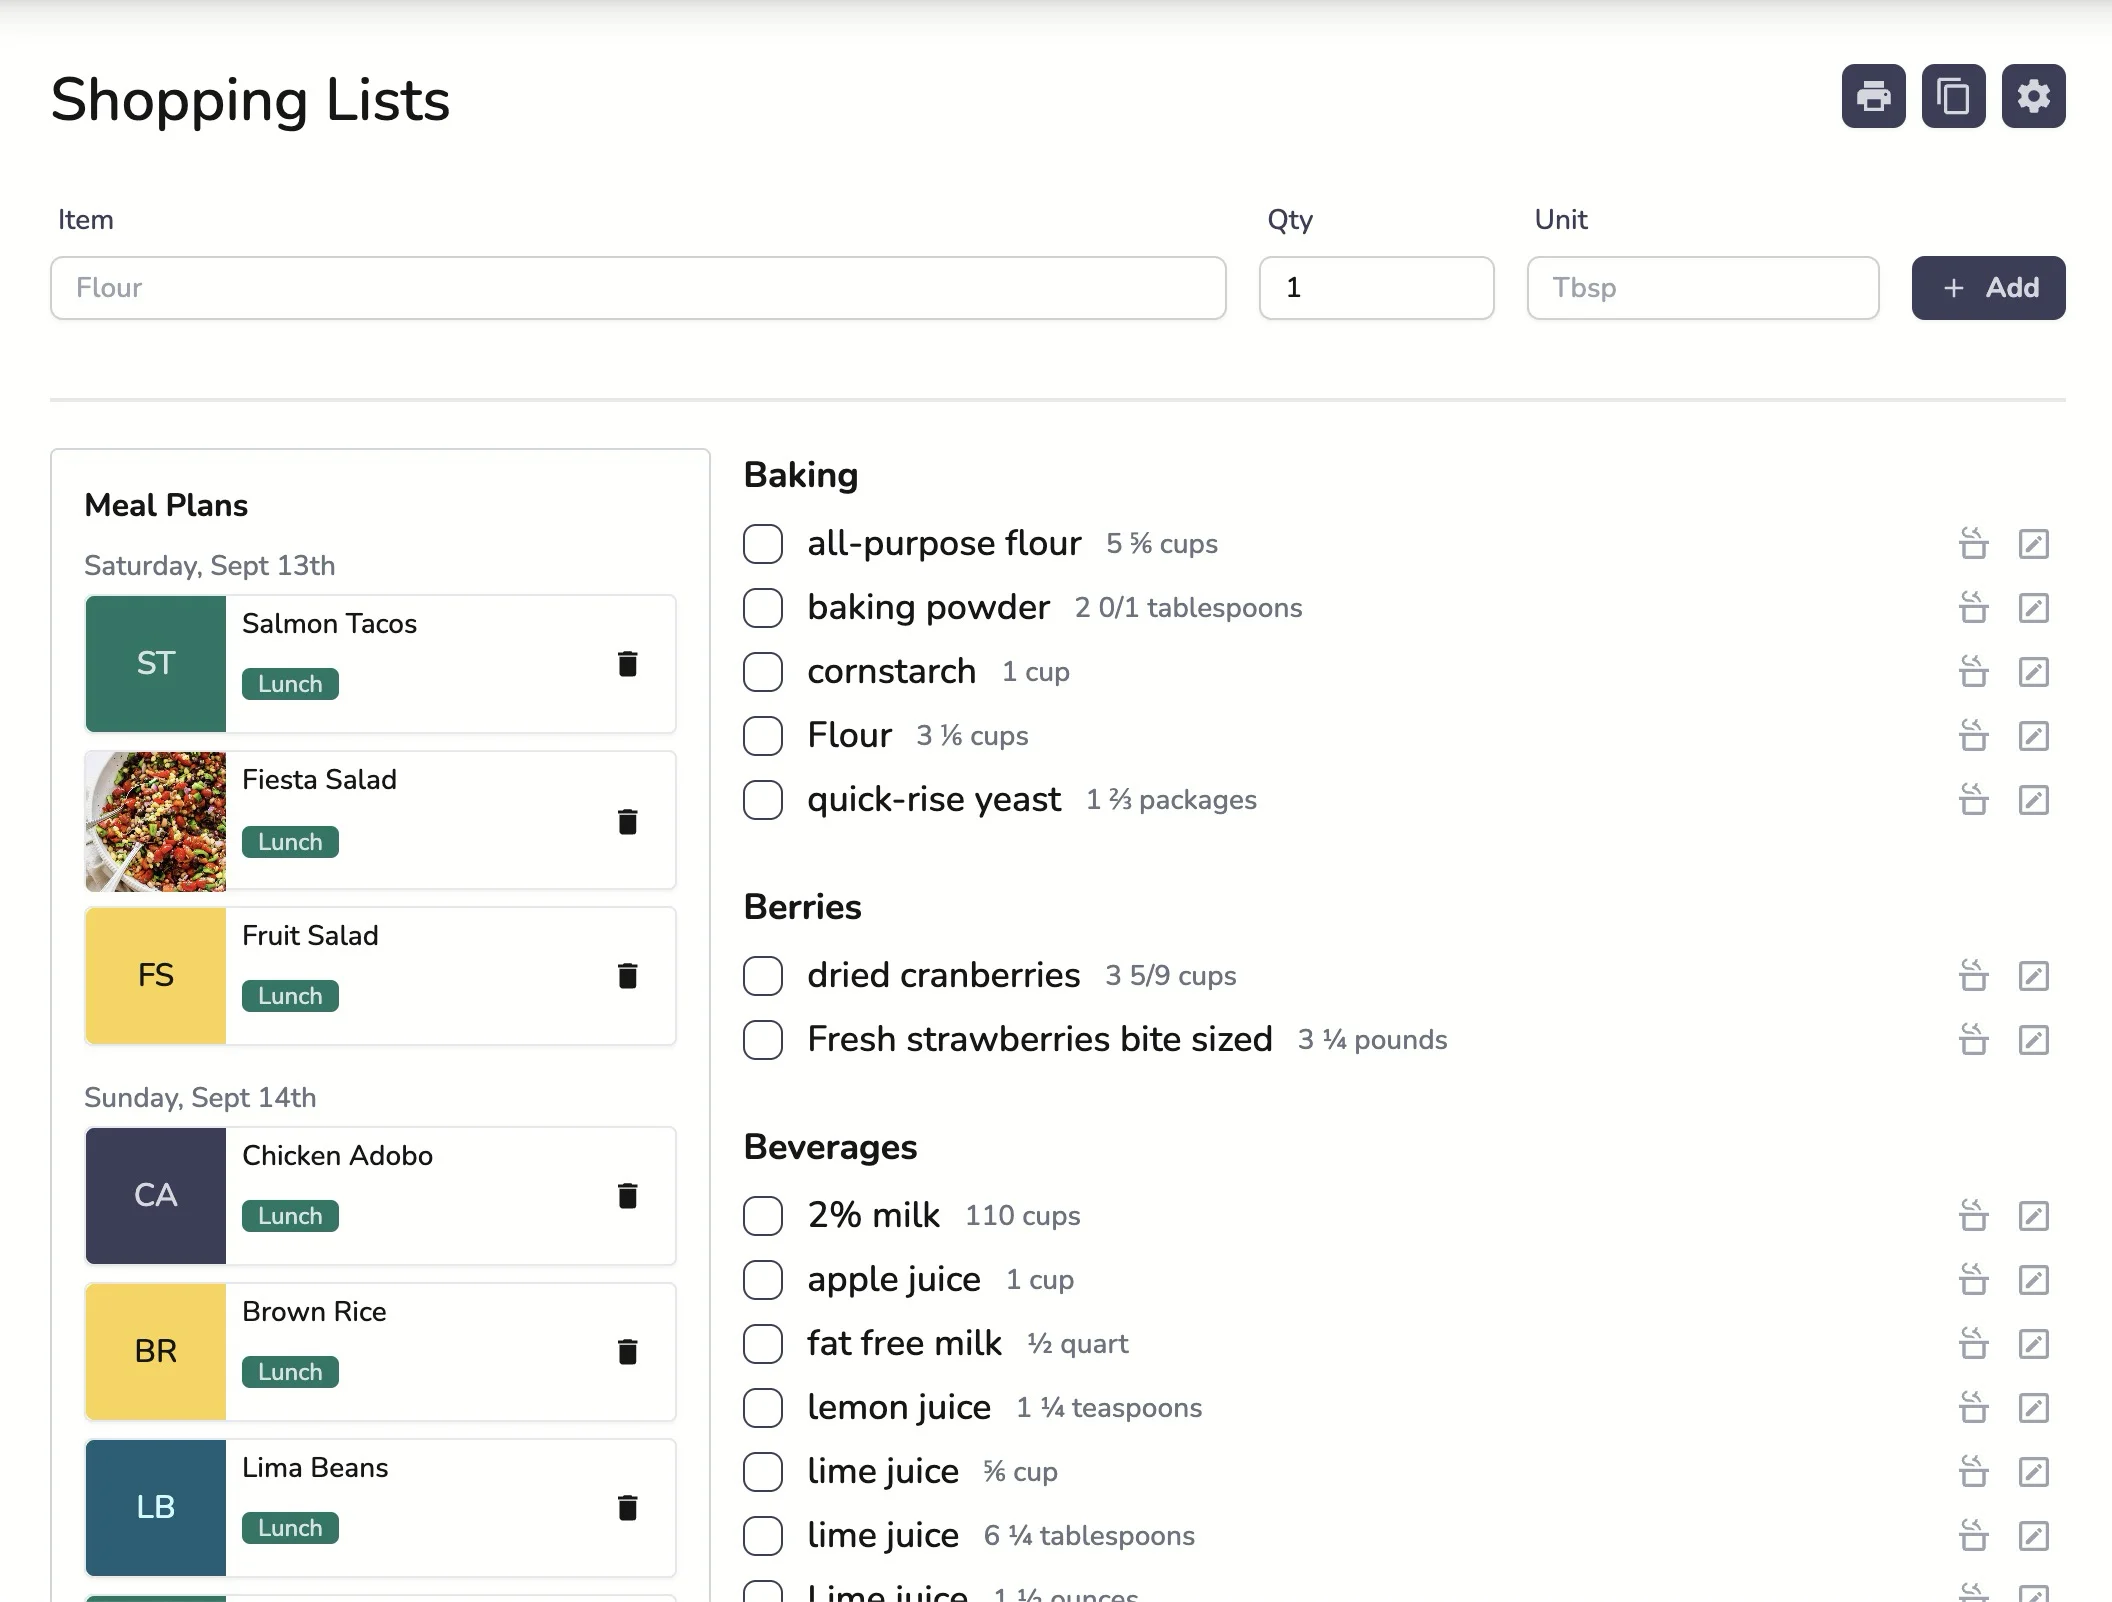Click the Fiesta Salad meal thumbnail

[x=155, y=820]
